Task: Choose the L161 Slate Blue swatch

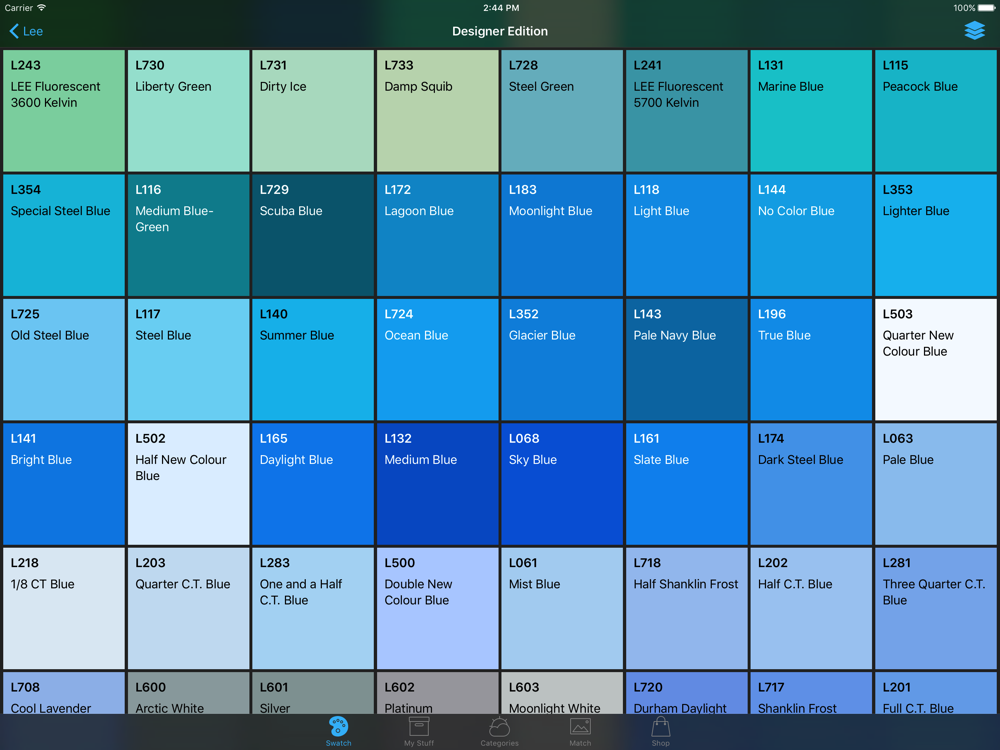Action: pyautogui.click(x=686, y=483)
